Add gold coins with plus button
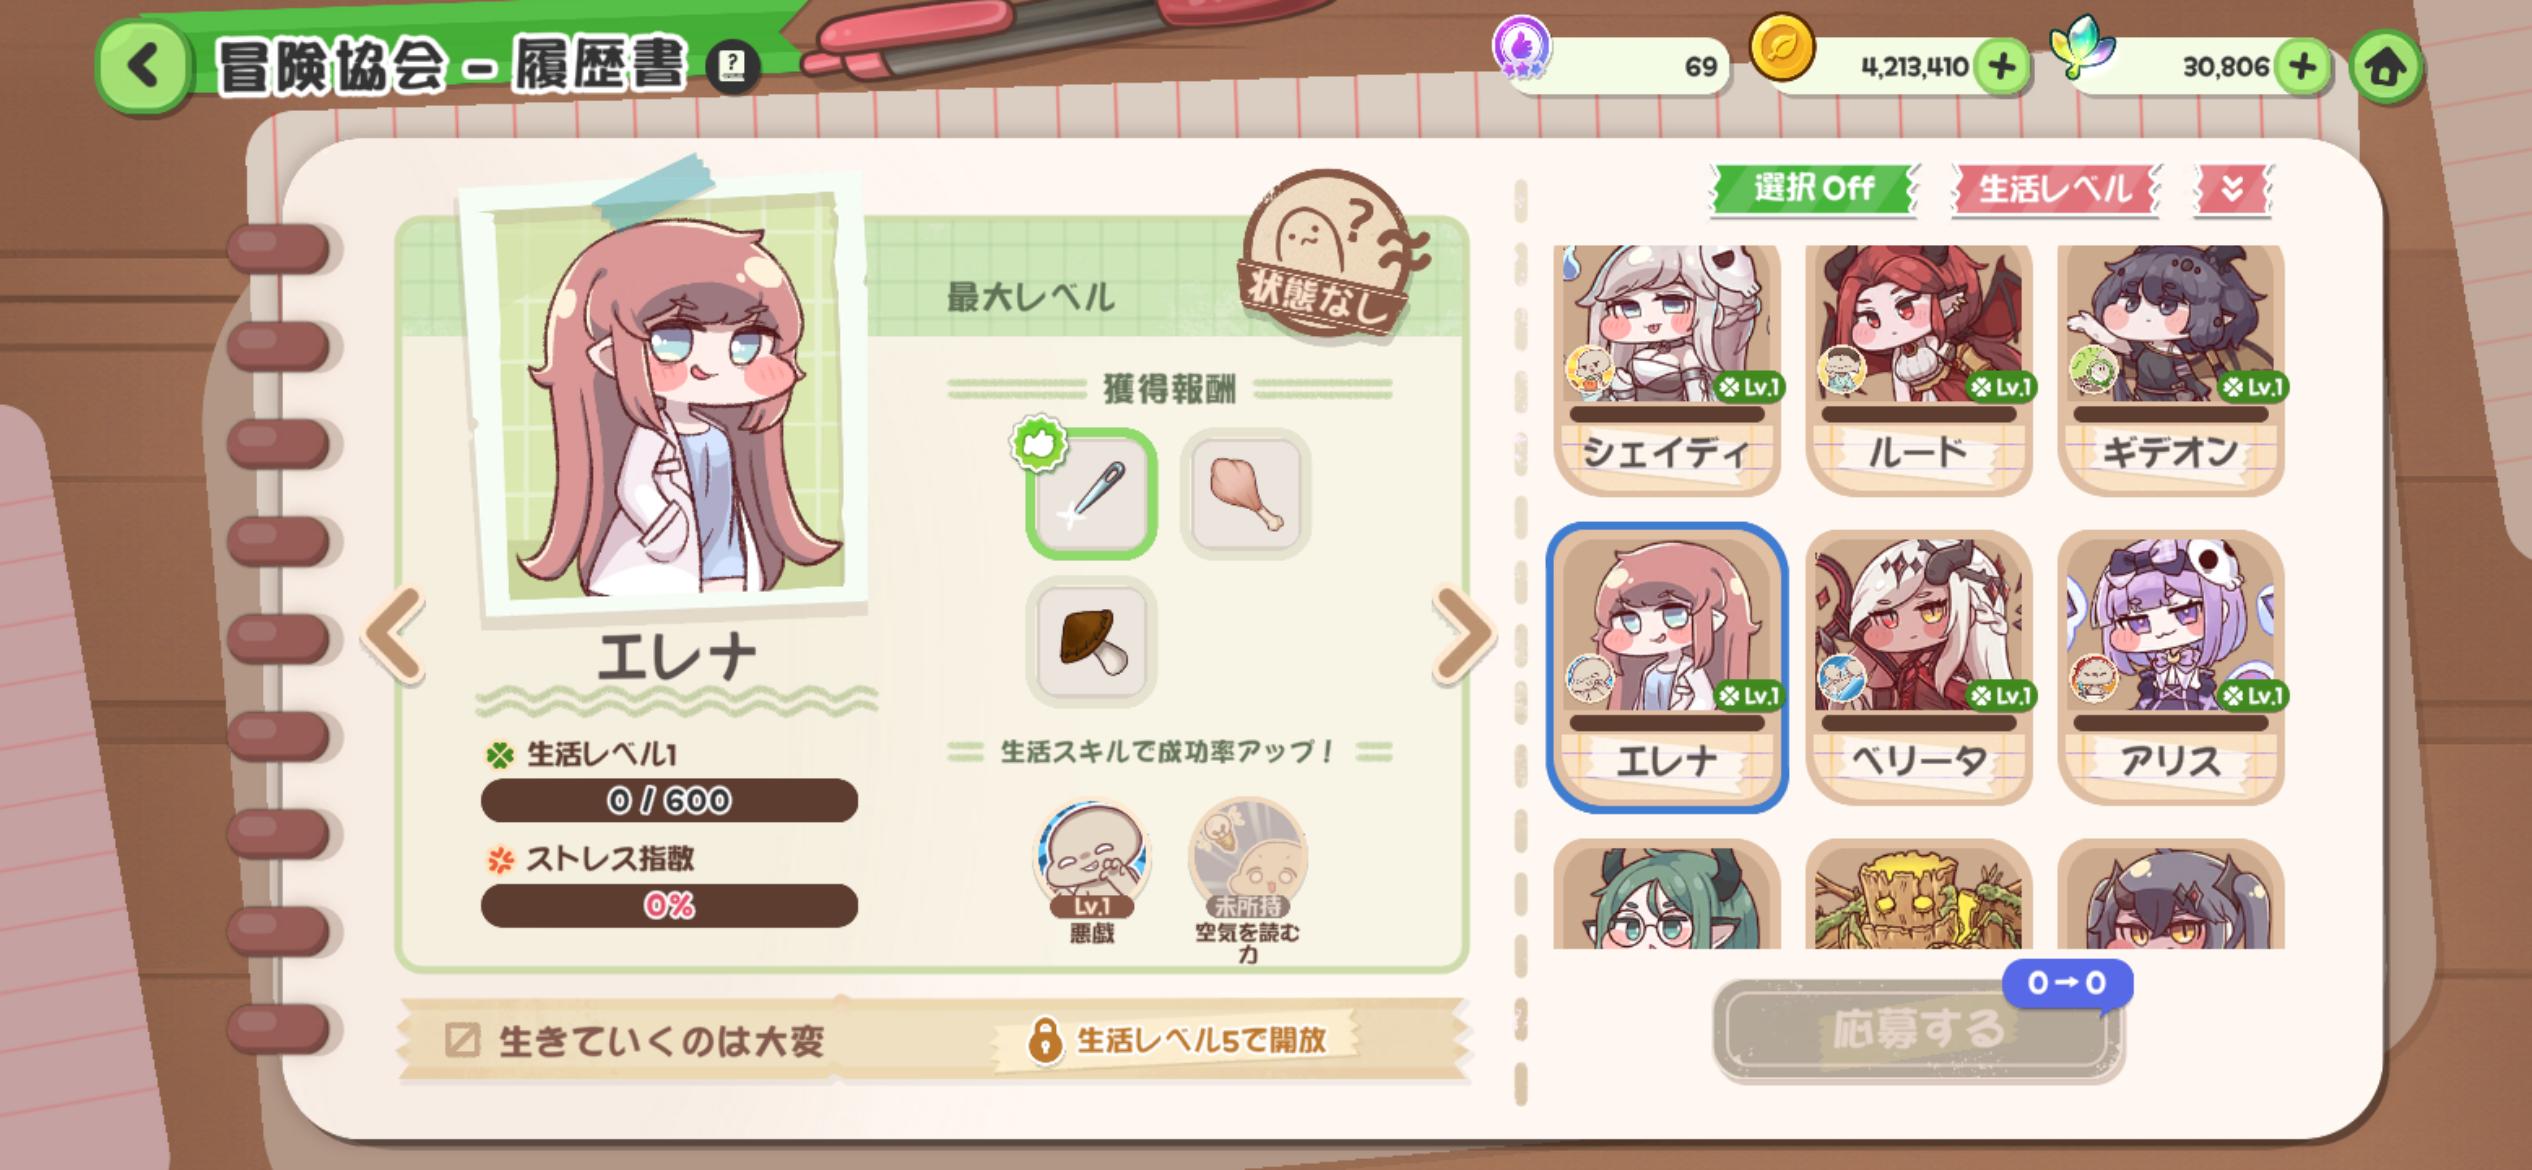Screen dimensions: 2532x1170 (x=2002, y=67)
